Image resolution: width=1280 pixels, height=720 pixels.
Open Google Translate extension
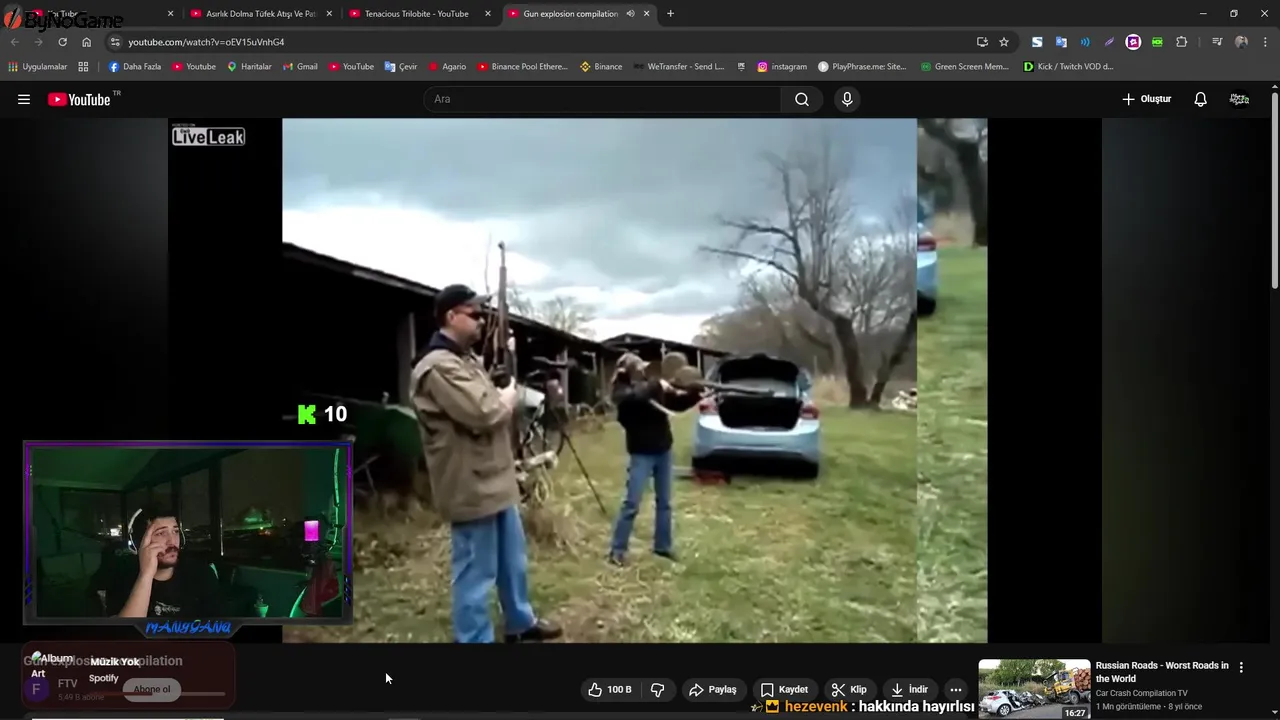tap(1061, 42)
